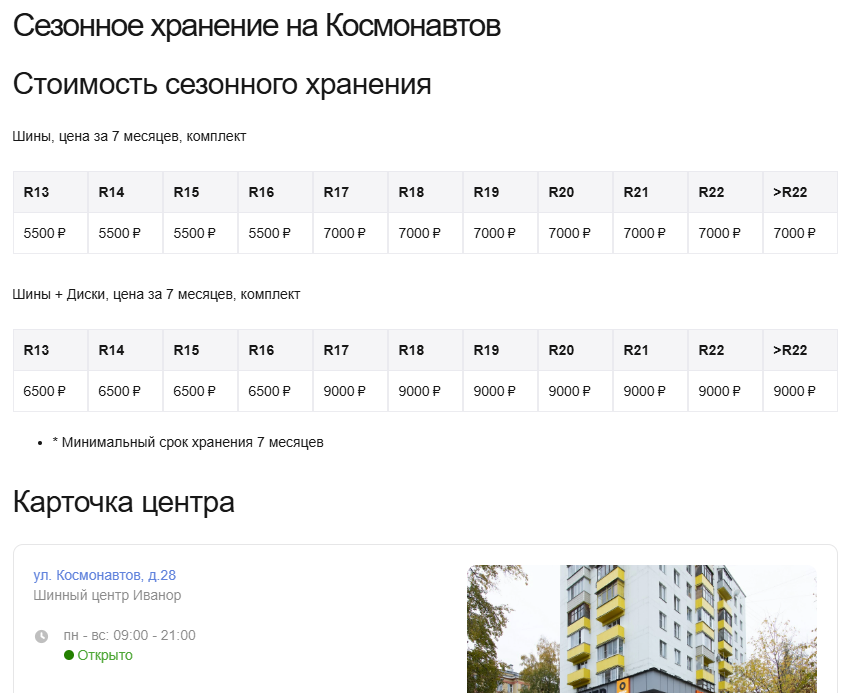Open the "ул. Космонавтов, д.28" address link
Image resolution: width=841 pixels, height=693 pixels.
(105, 575)
